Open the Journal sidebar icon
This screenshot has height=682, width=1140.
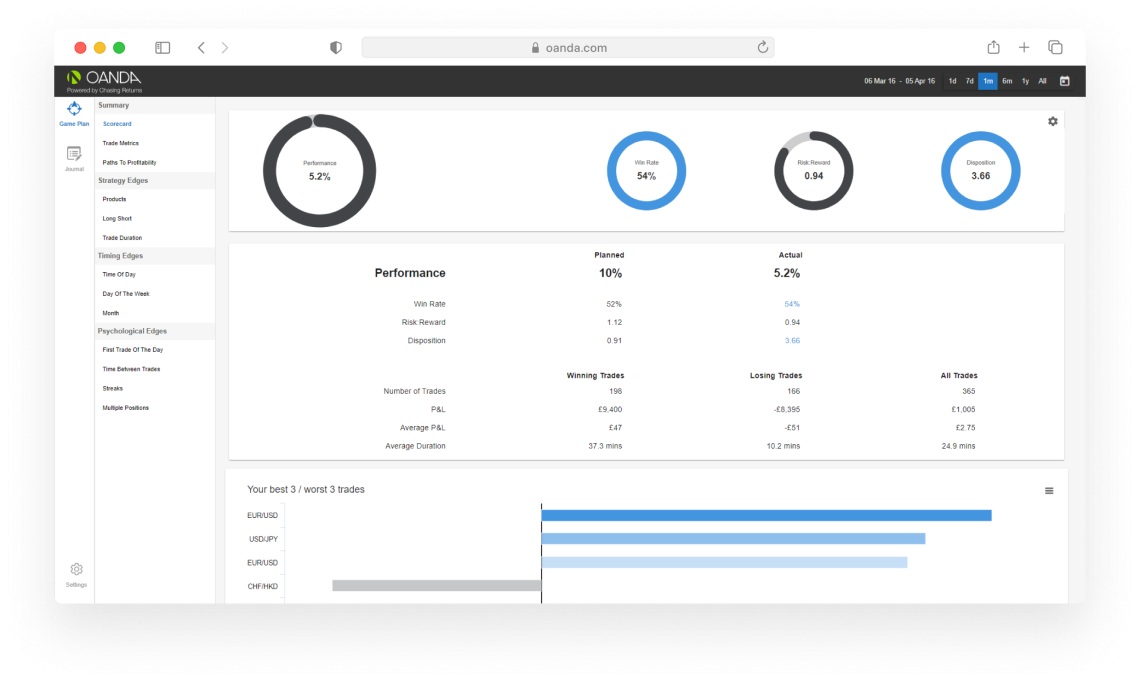coord(74,157)
